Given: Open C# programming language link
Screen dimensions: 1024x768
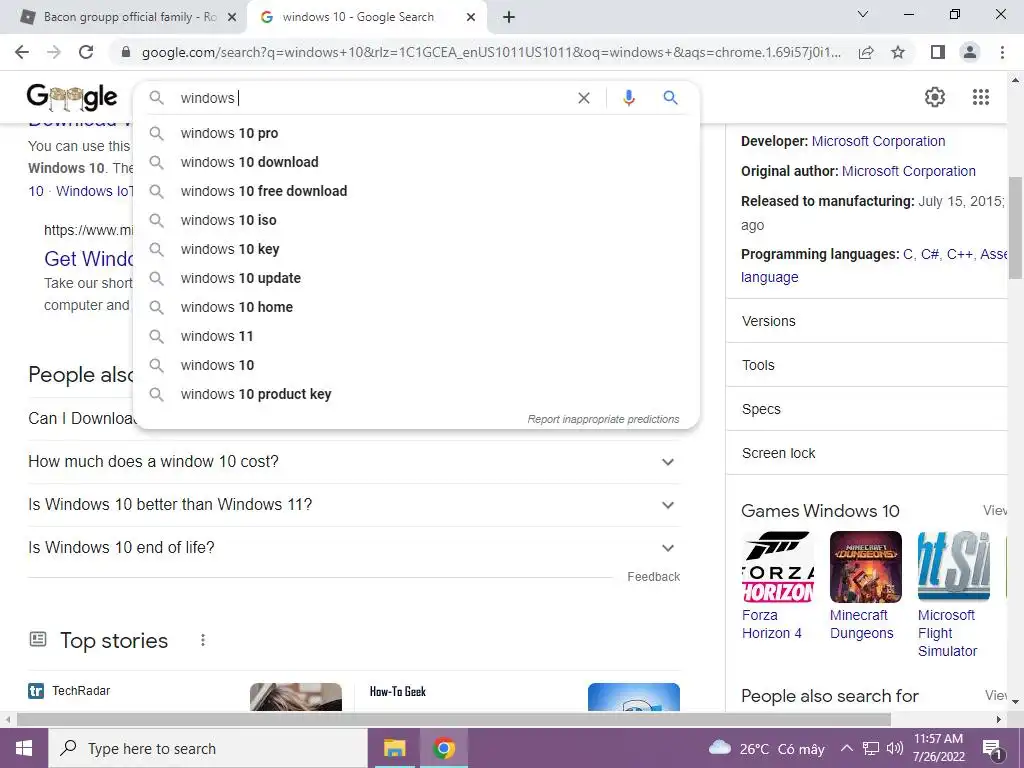Looking at the screenshot, I should [931, 254].
